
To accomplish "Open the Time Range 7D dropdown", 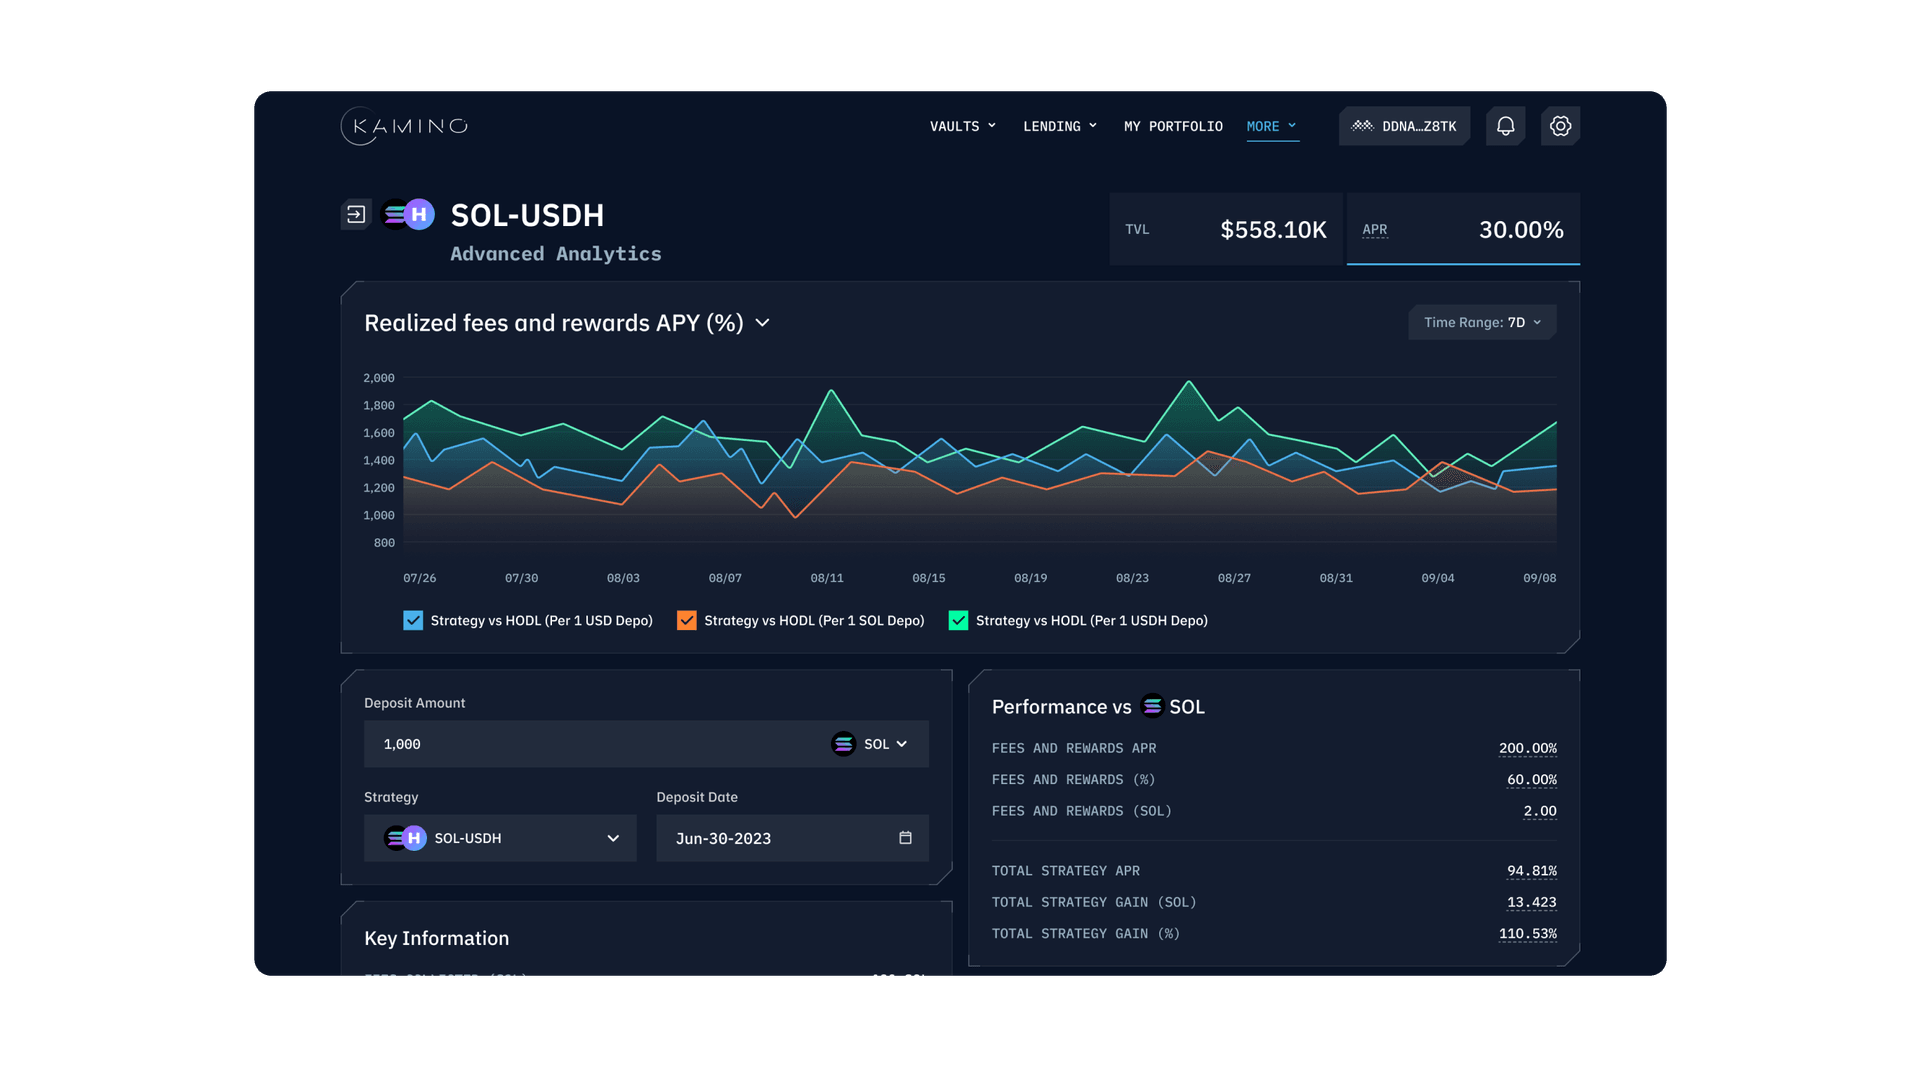I will [1482, 322].
